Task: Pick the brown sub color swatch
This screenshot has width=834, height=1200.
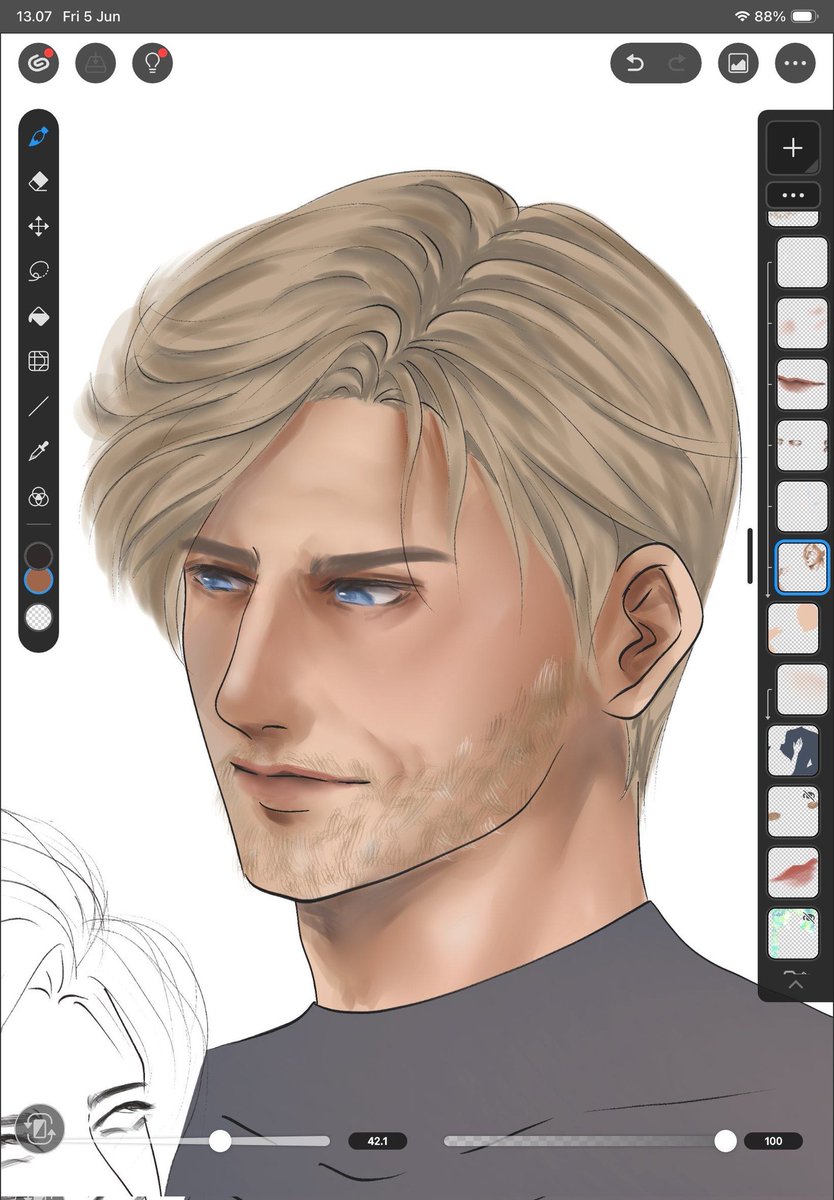Action: click(x=39, y=580)
